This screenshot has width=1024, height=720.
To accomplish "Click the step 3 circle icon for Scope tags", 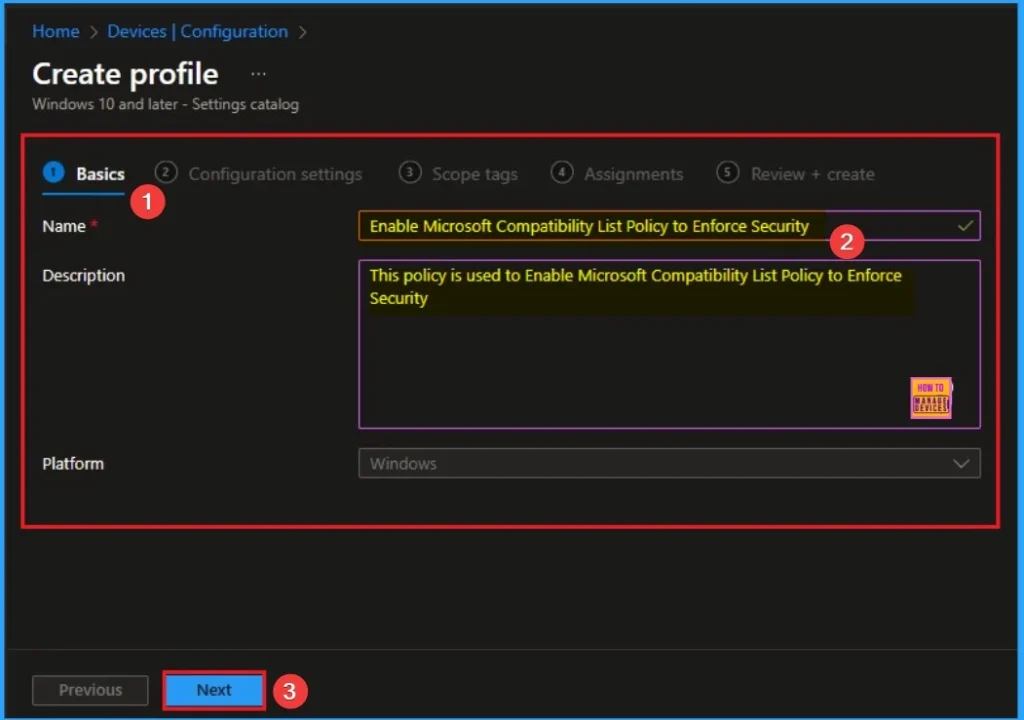I will click(409, 172).
